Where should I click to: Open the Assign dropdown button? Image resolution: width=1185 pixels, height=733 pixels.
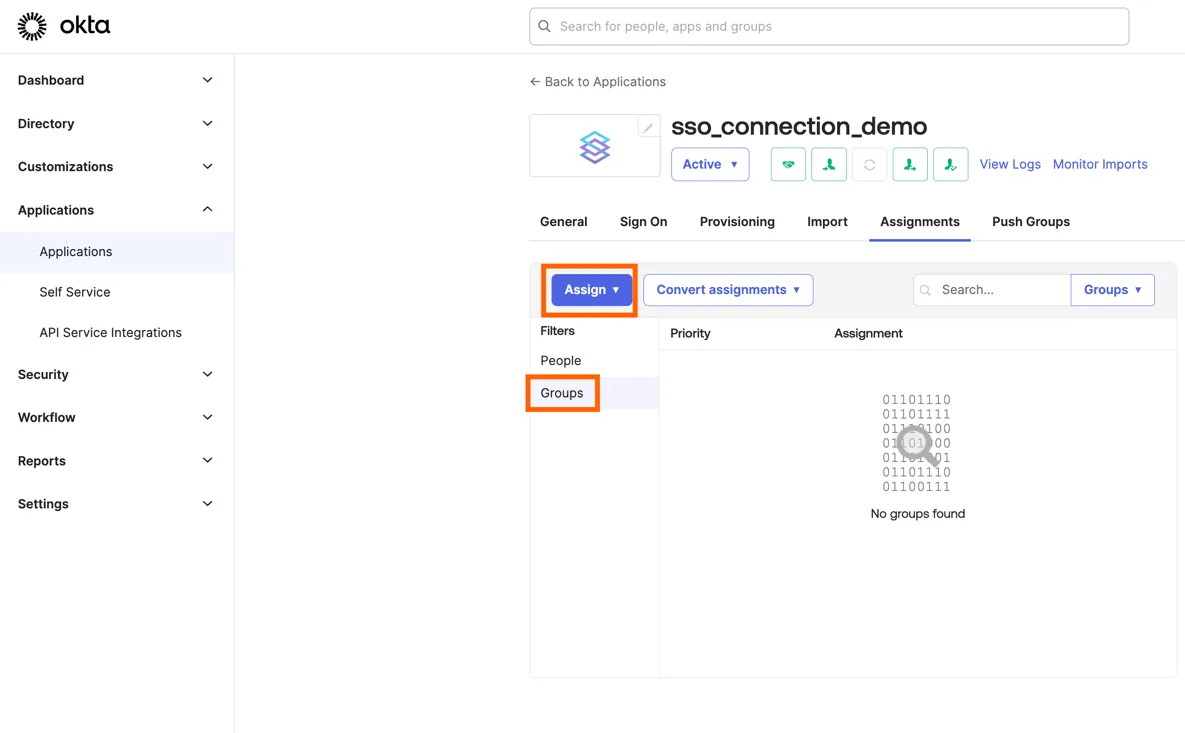click(x=591, y=289)
